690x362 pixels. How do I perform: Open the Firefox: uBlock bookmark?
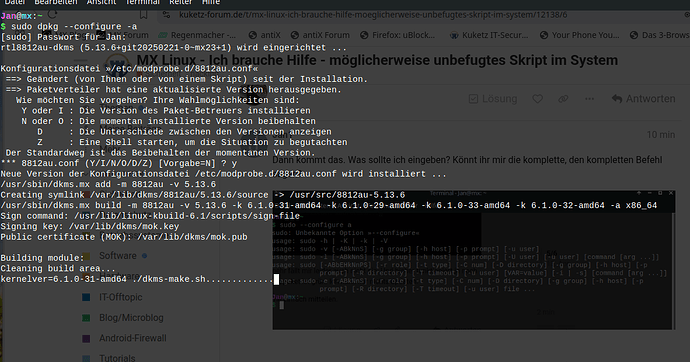397,35
